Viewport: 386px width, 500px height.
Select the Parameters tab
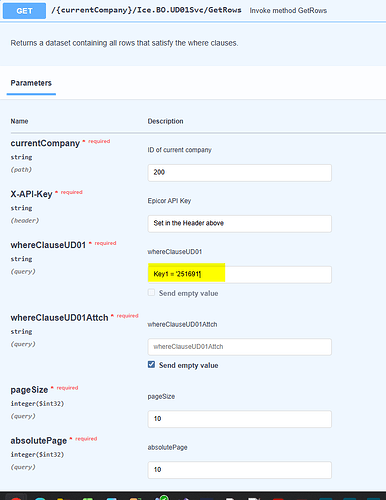click(x=31, y=83)
